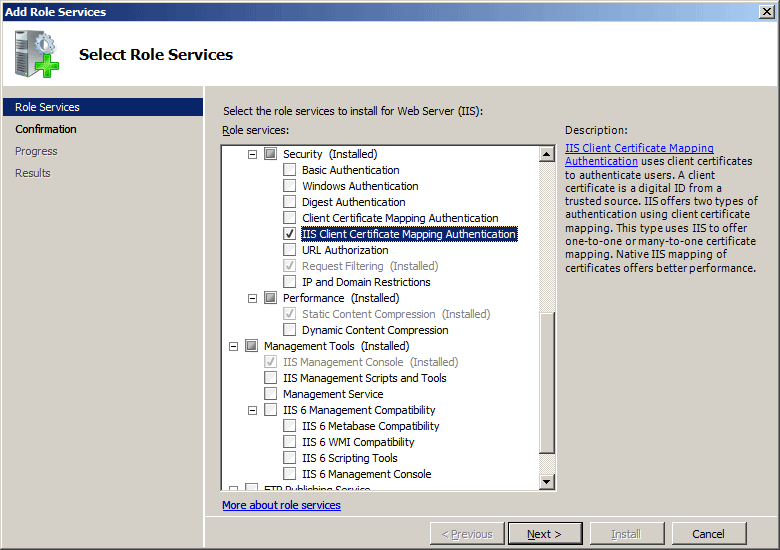Screen dimensions: 780x550
Task: Open the More about role services link
Action: pyautogui.click(x=281, y=505)
